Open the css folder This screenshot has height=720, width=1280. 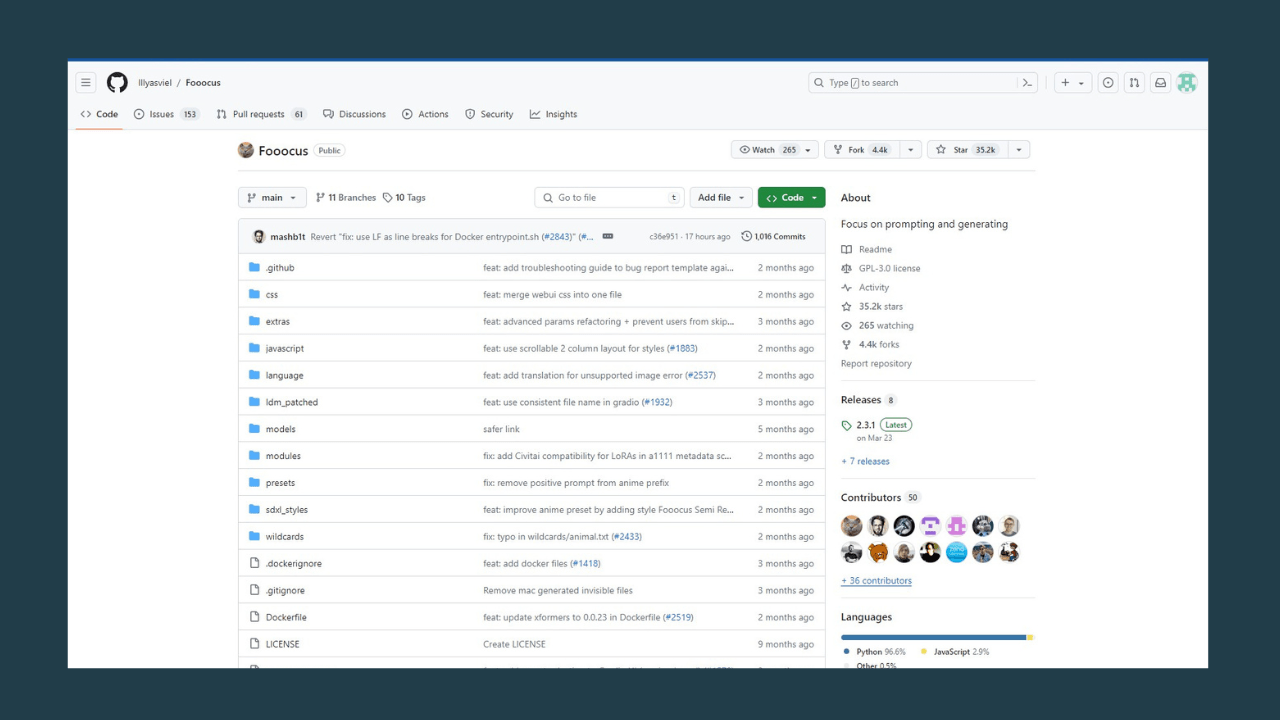coord(272,295)
